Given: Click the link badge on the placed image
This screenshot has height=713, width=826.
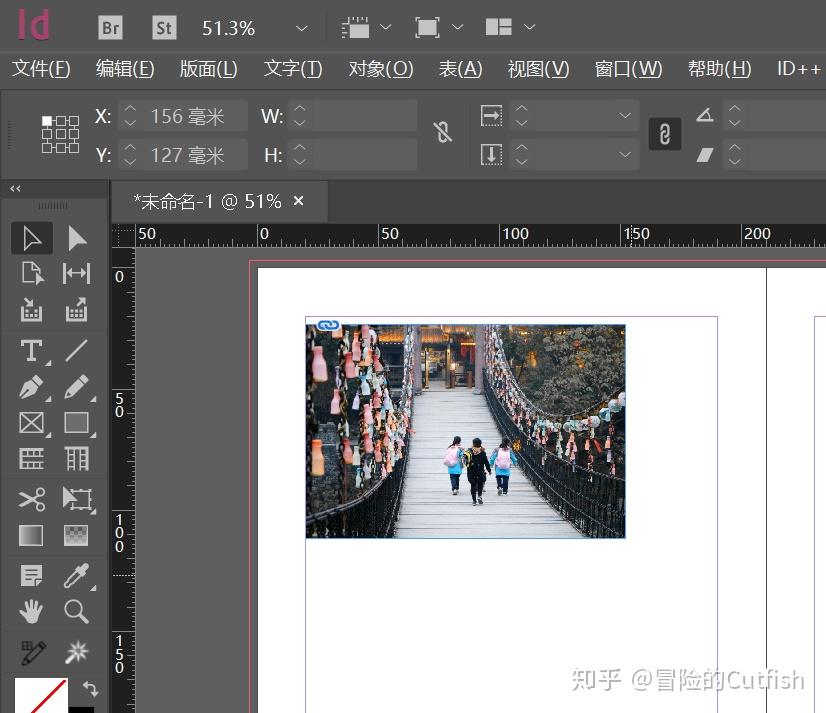Looking at the screenshot, I should coord(327,325).
